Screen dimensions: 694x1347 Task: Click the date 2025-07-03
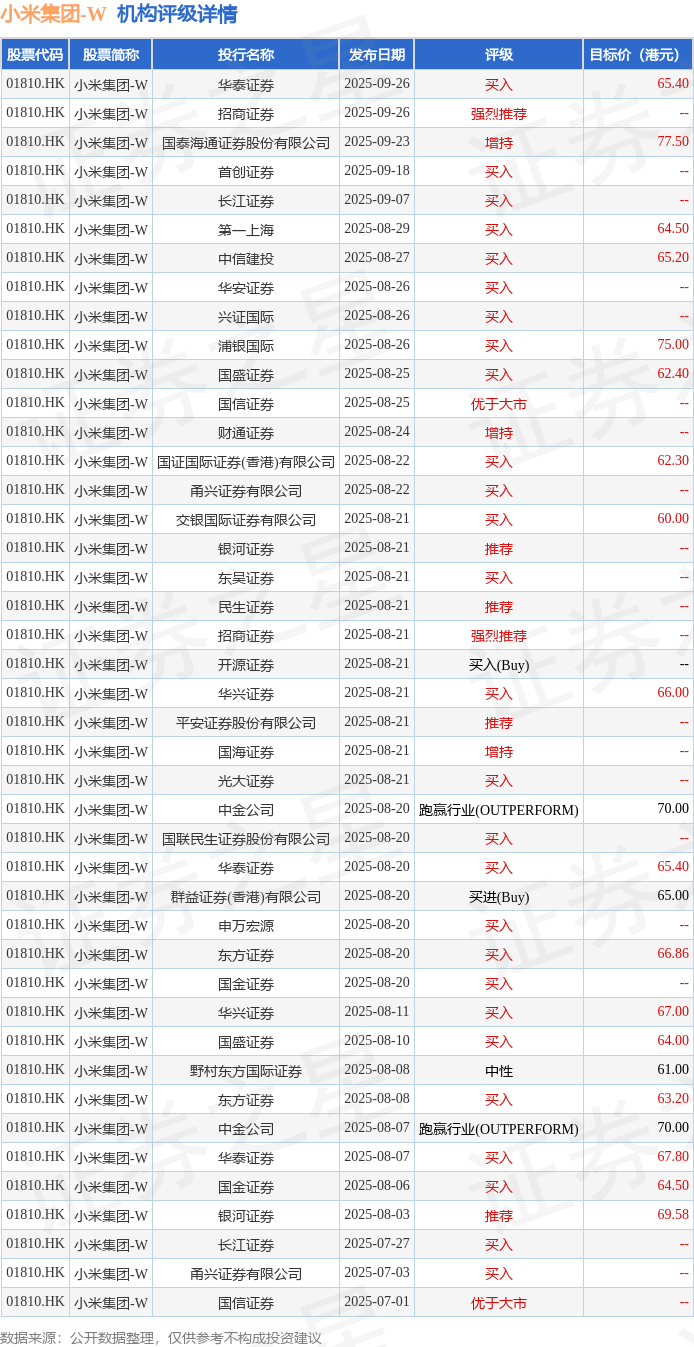[377, 1273]
